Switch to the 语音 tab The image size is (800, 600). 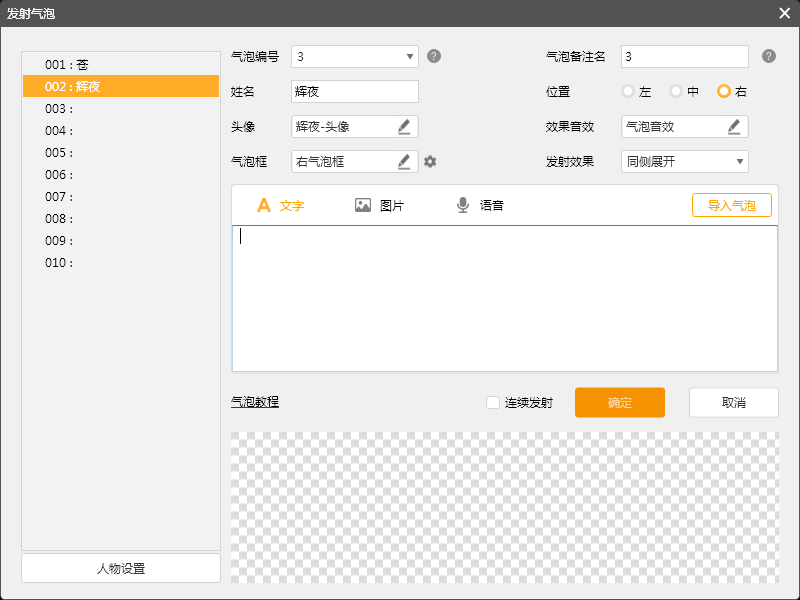(x=479, y=205)
